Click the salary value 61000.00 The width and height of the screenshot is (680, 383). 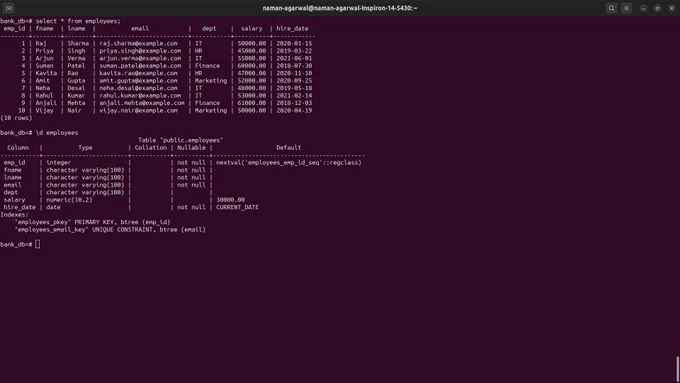tap(252, 103)
